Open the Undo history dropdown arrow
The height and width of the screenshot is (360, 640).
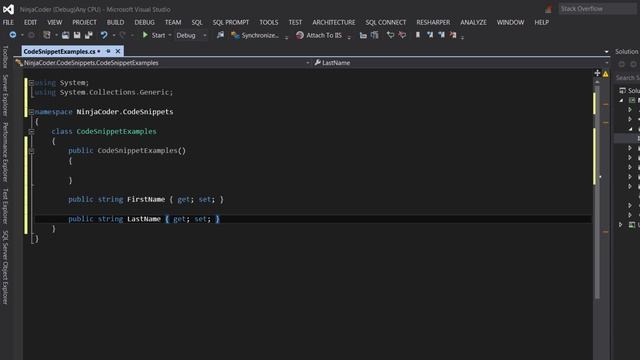[114, 35]
